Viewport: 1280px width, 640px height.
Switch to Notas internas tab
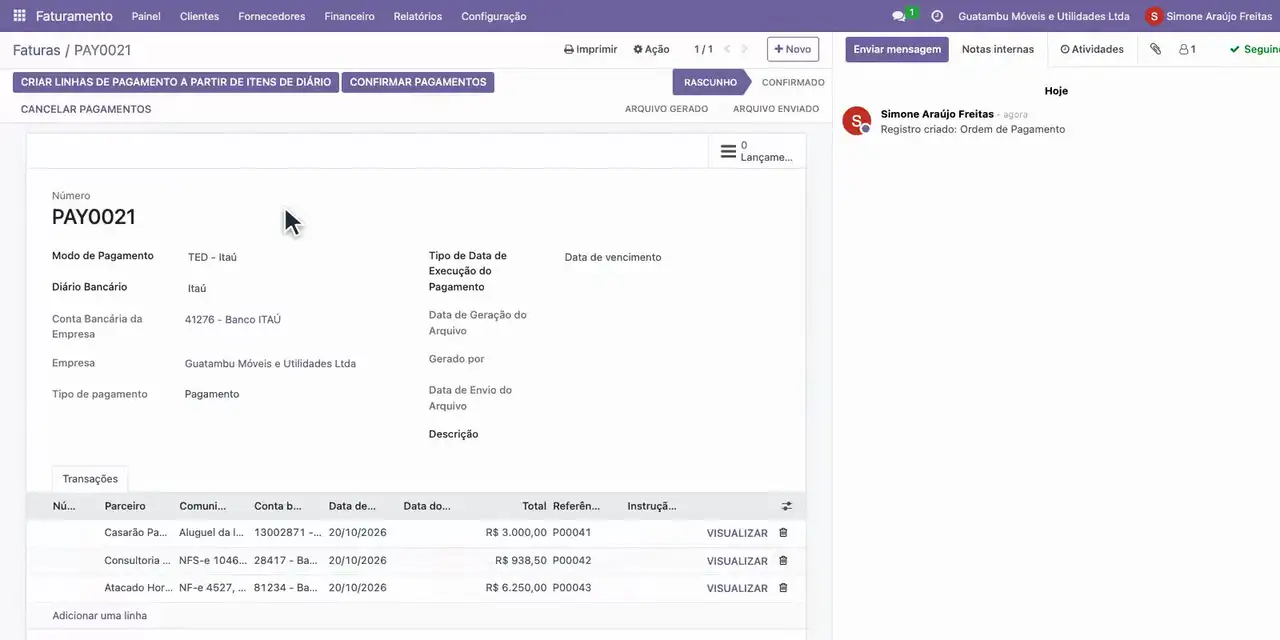998,49
